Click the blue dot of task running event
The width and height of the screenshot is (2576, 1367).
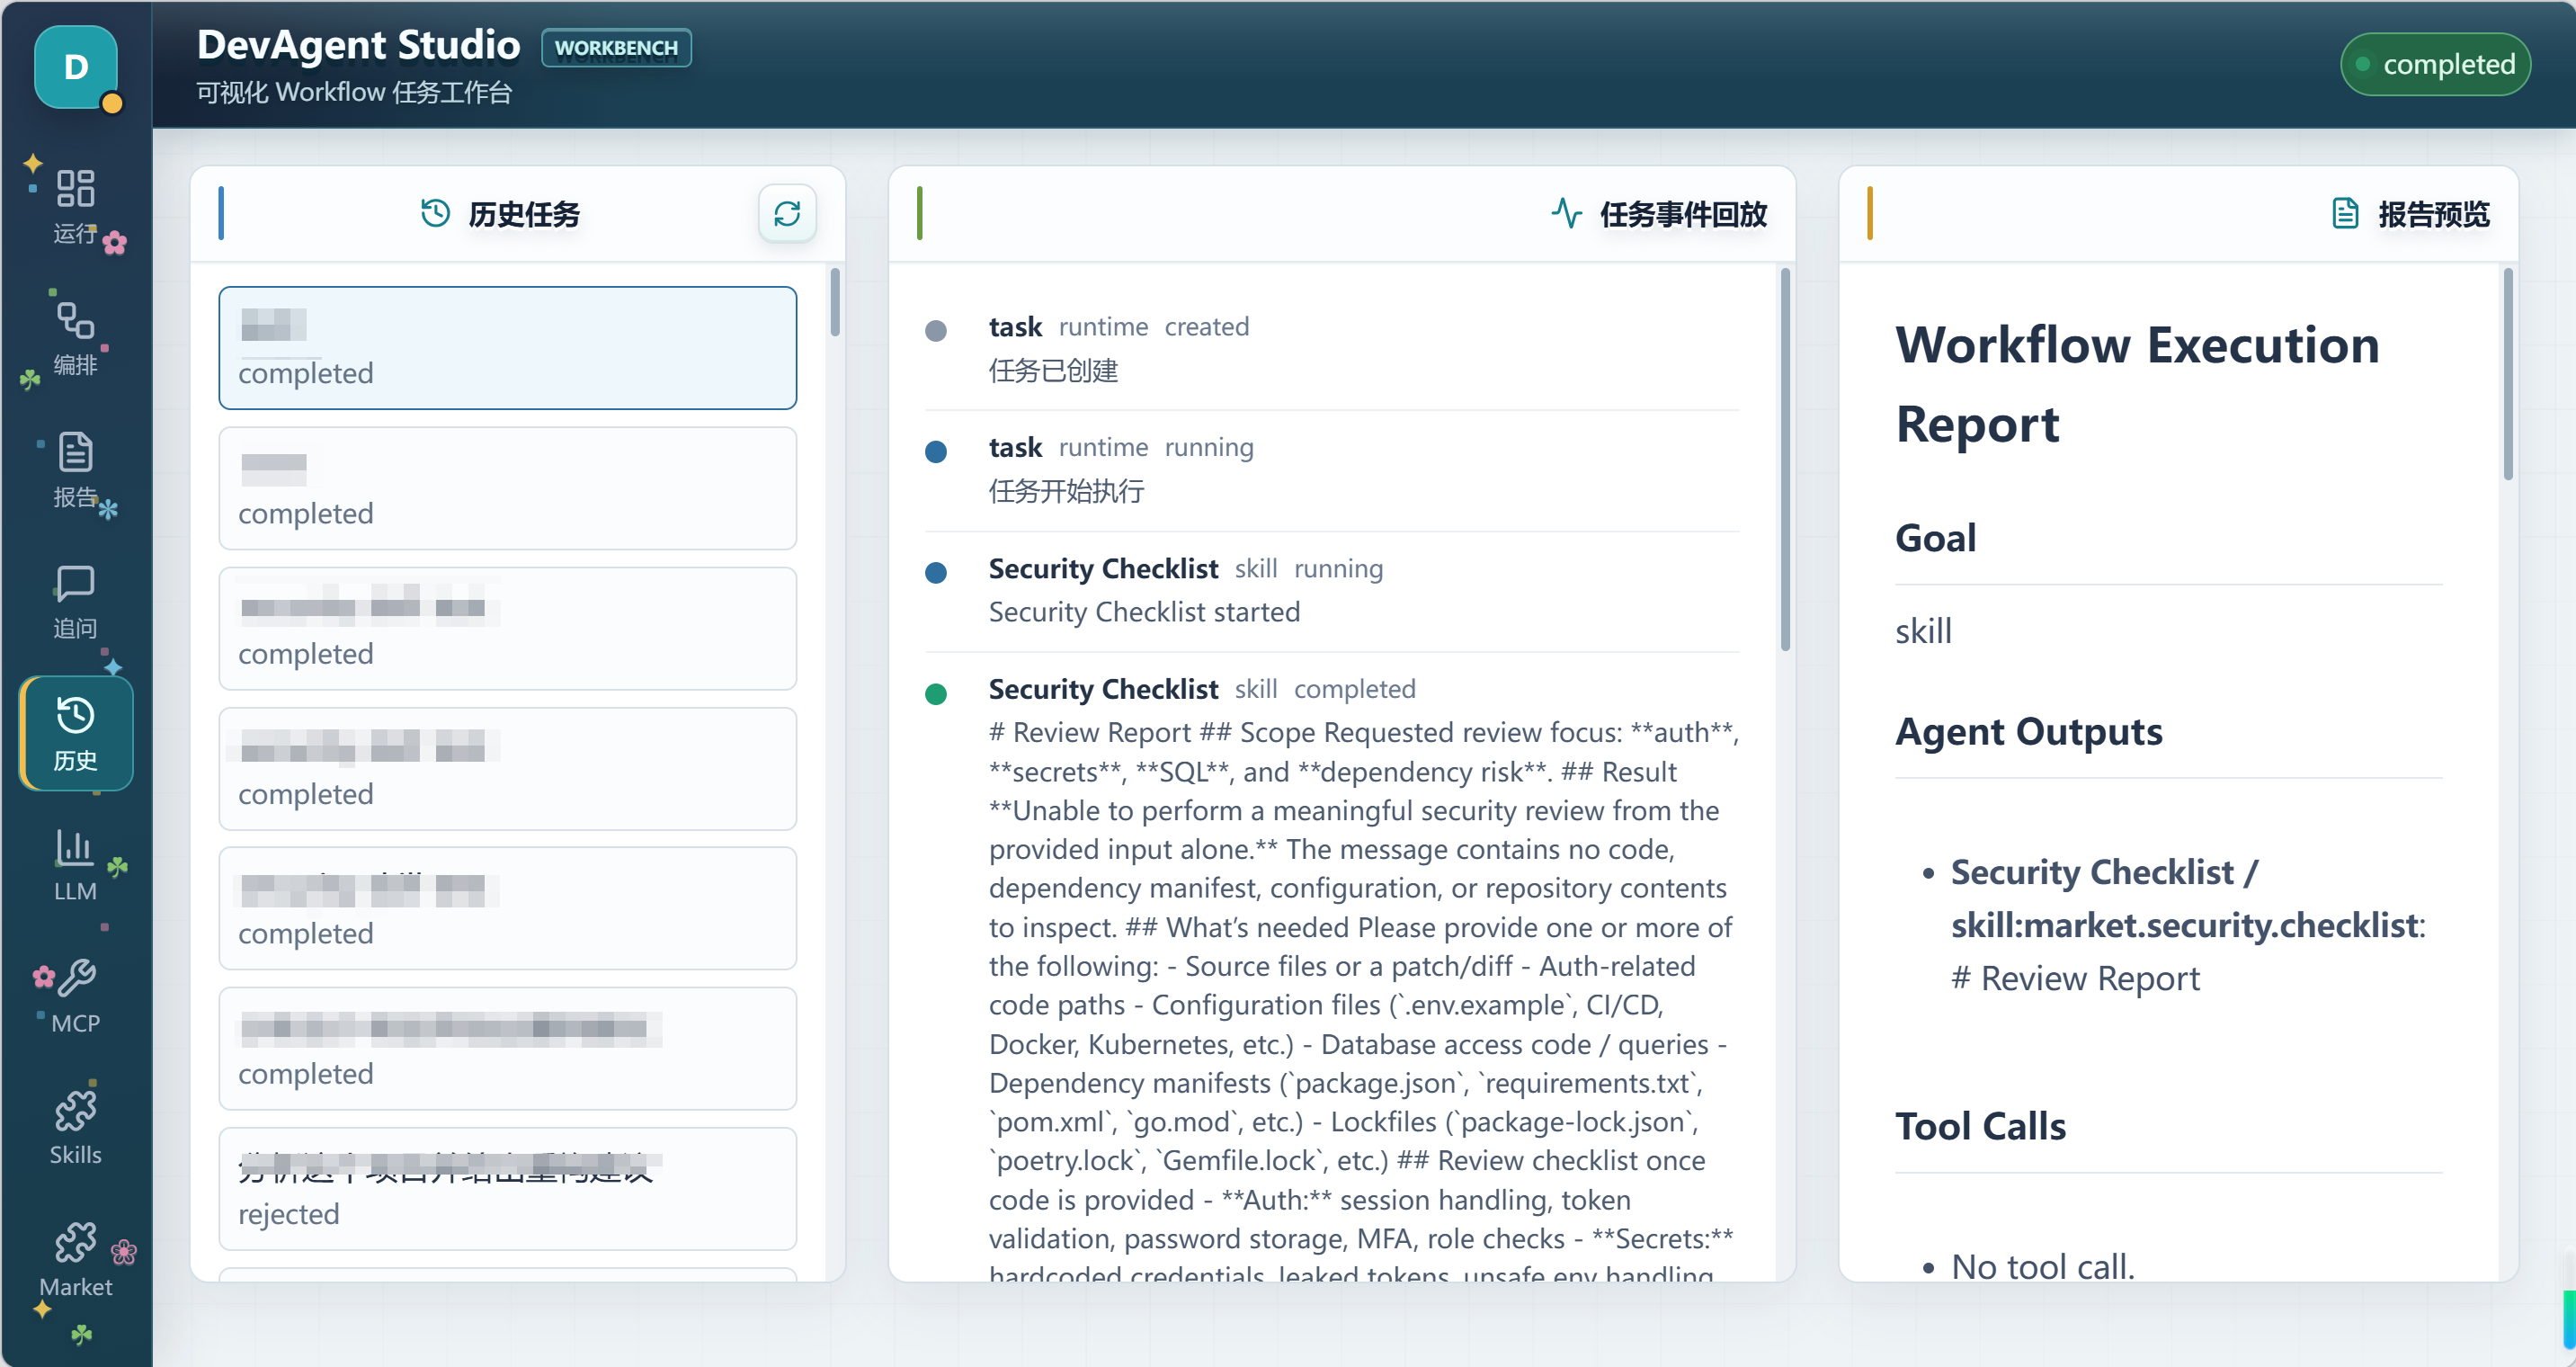point(936,451)
